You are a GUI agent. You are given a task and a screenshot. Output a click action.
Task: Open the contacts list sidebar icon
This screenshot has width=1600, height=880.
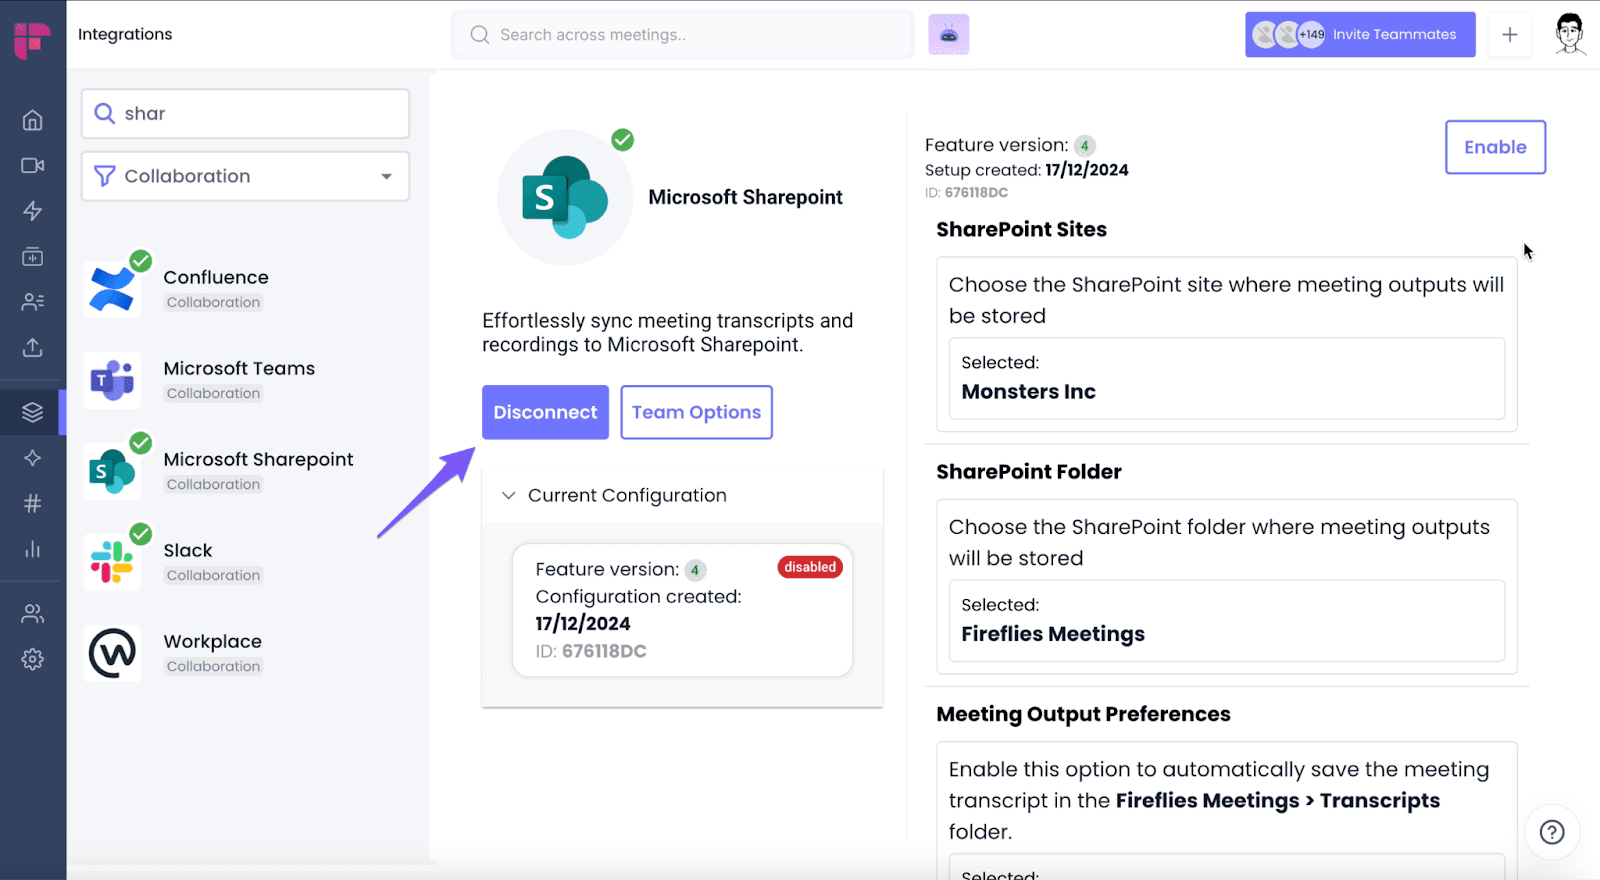[32, 301]
